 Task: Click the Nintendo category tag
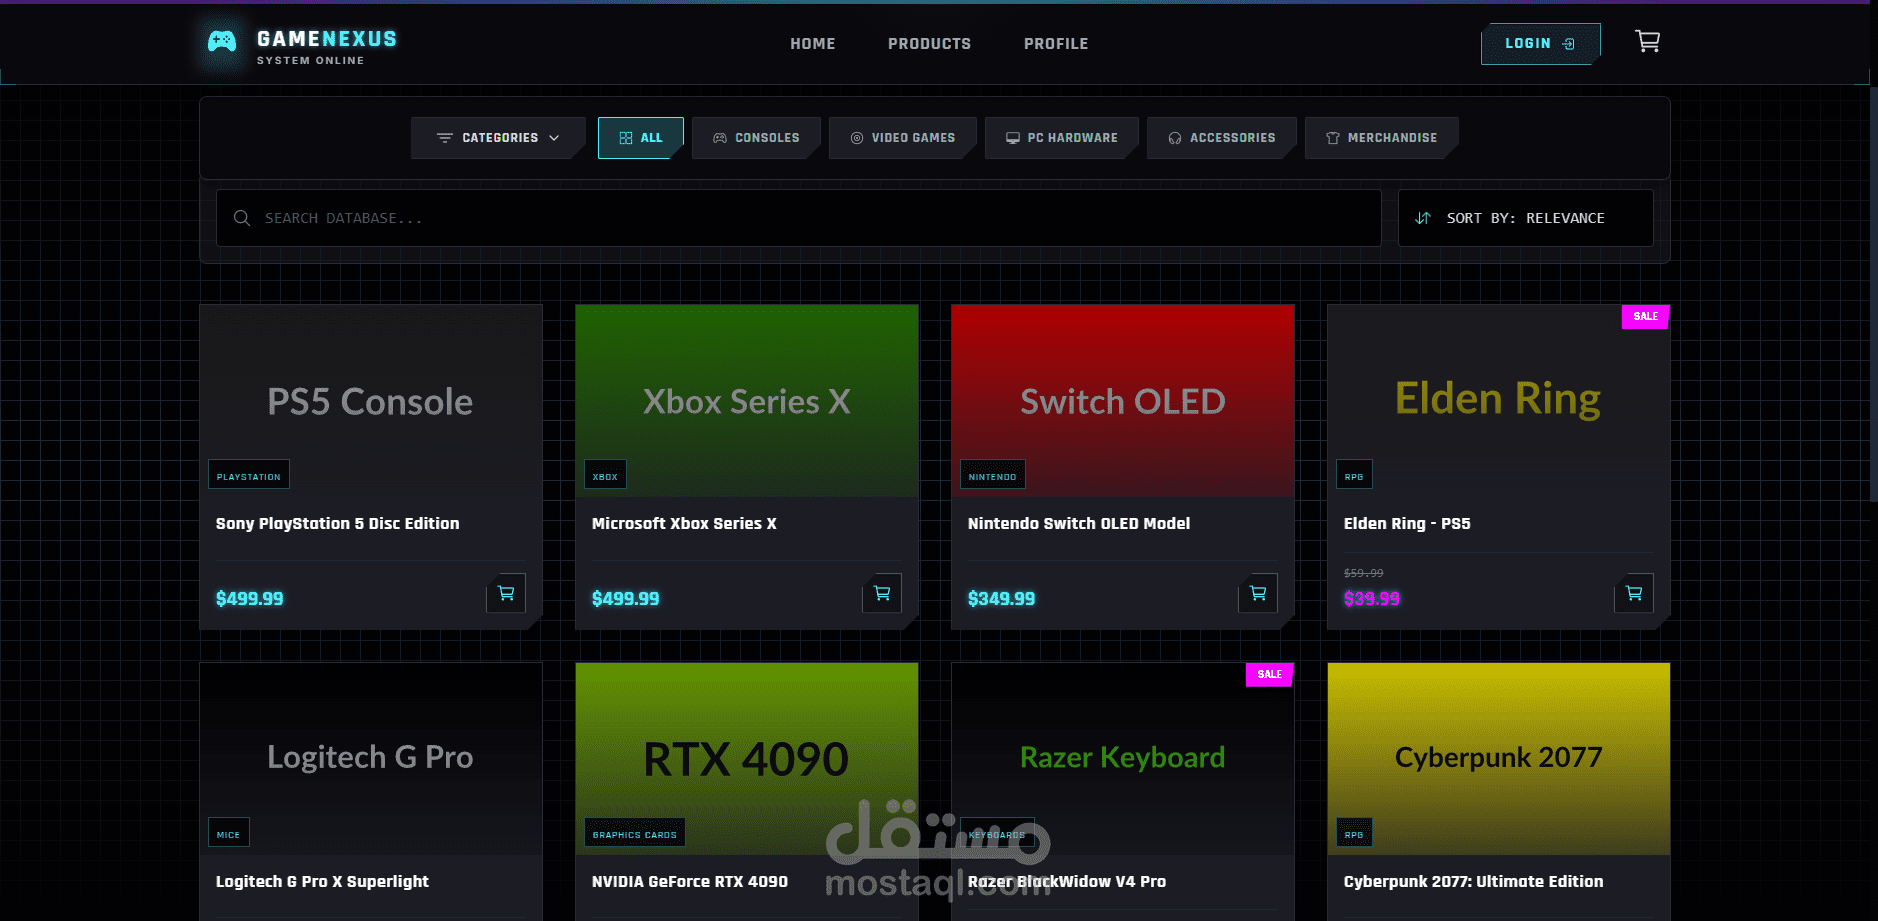(992, 475)
